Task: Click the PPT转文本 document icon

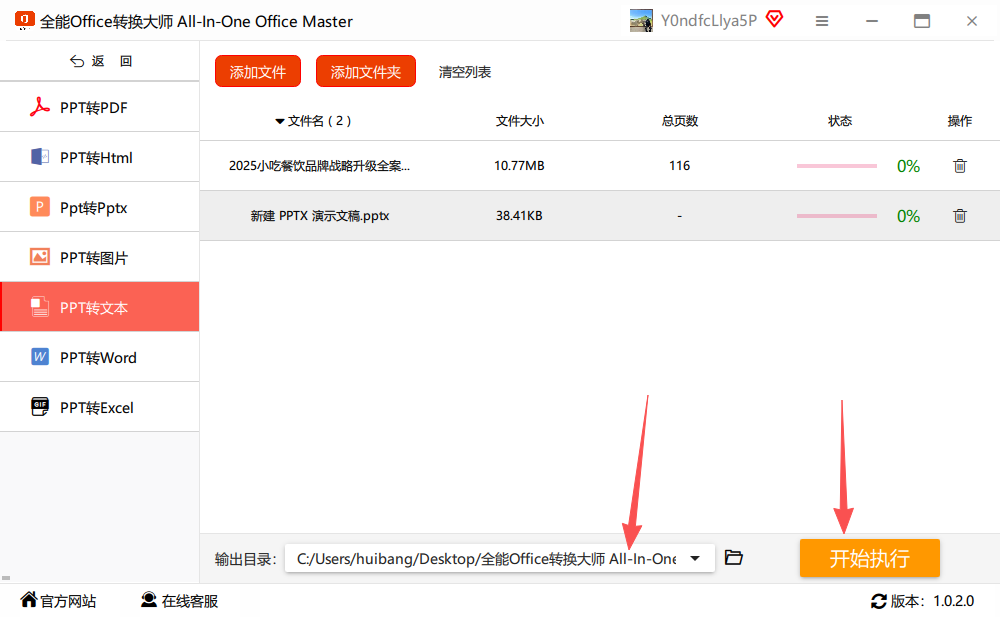Action: pyautogui.click(x=40, y=307)
